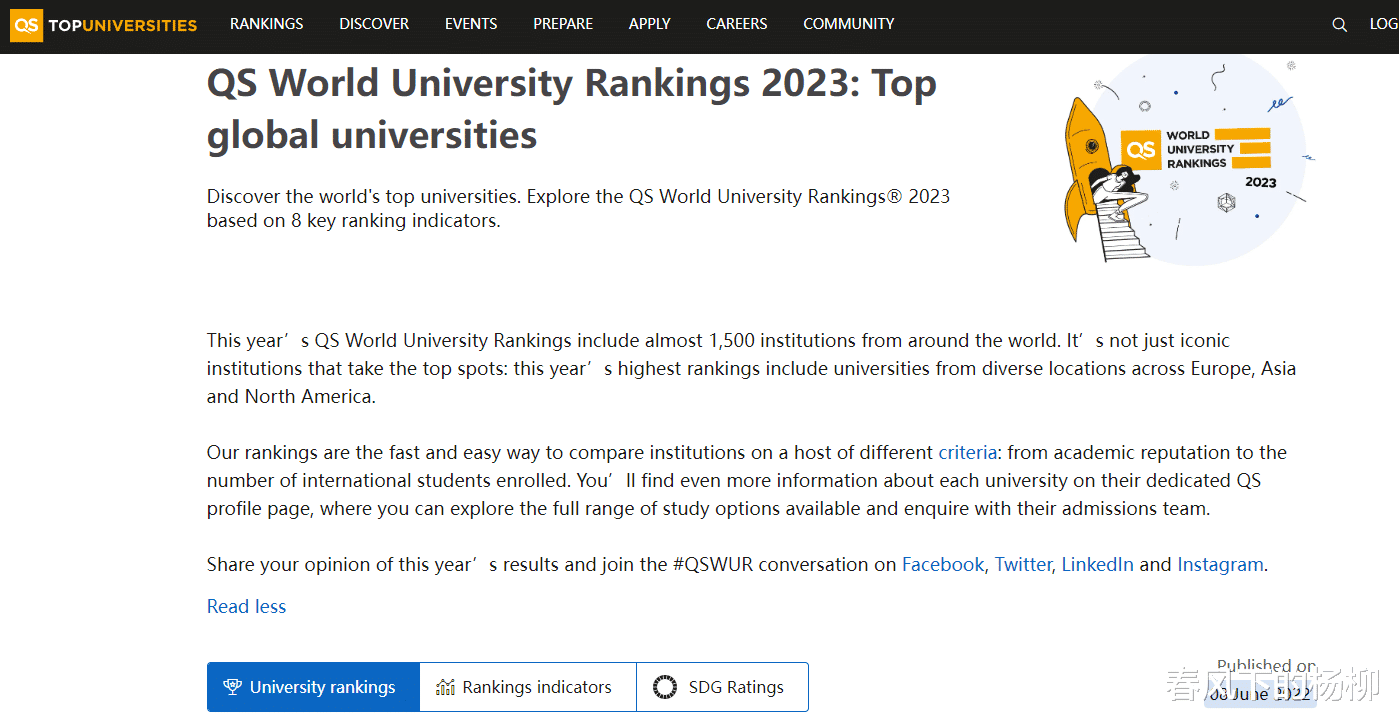Screen dimensions: 1399x725
Task: Click the bar chart icon beside Rankings indicators
Action: [x=445, y=687]
